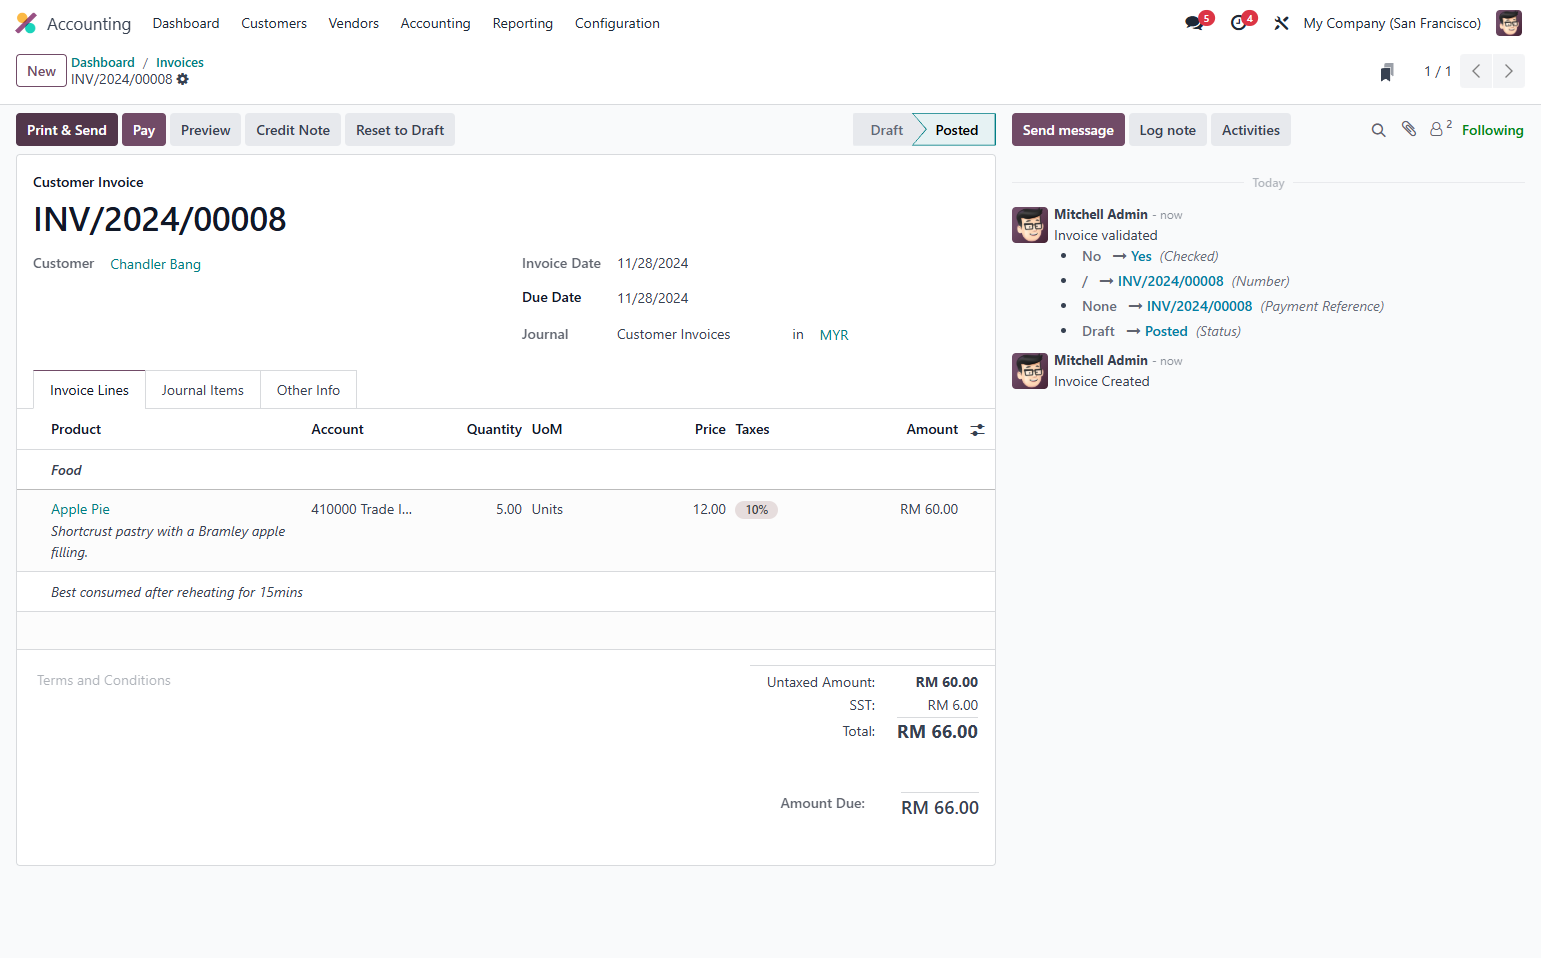Image resolution: width=1541 pixels, height=958 pixels.
Task: Open the Activities button in chatter
Action: pyautogui.click(x=1251, y=130)
